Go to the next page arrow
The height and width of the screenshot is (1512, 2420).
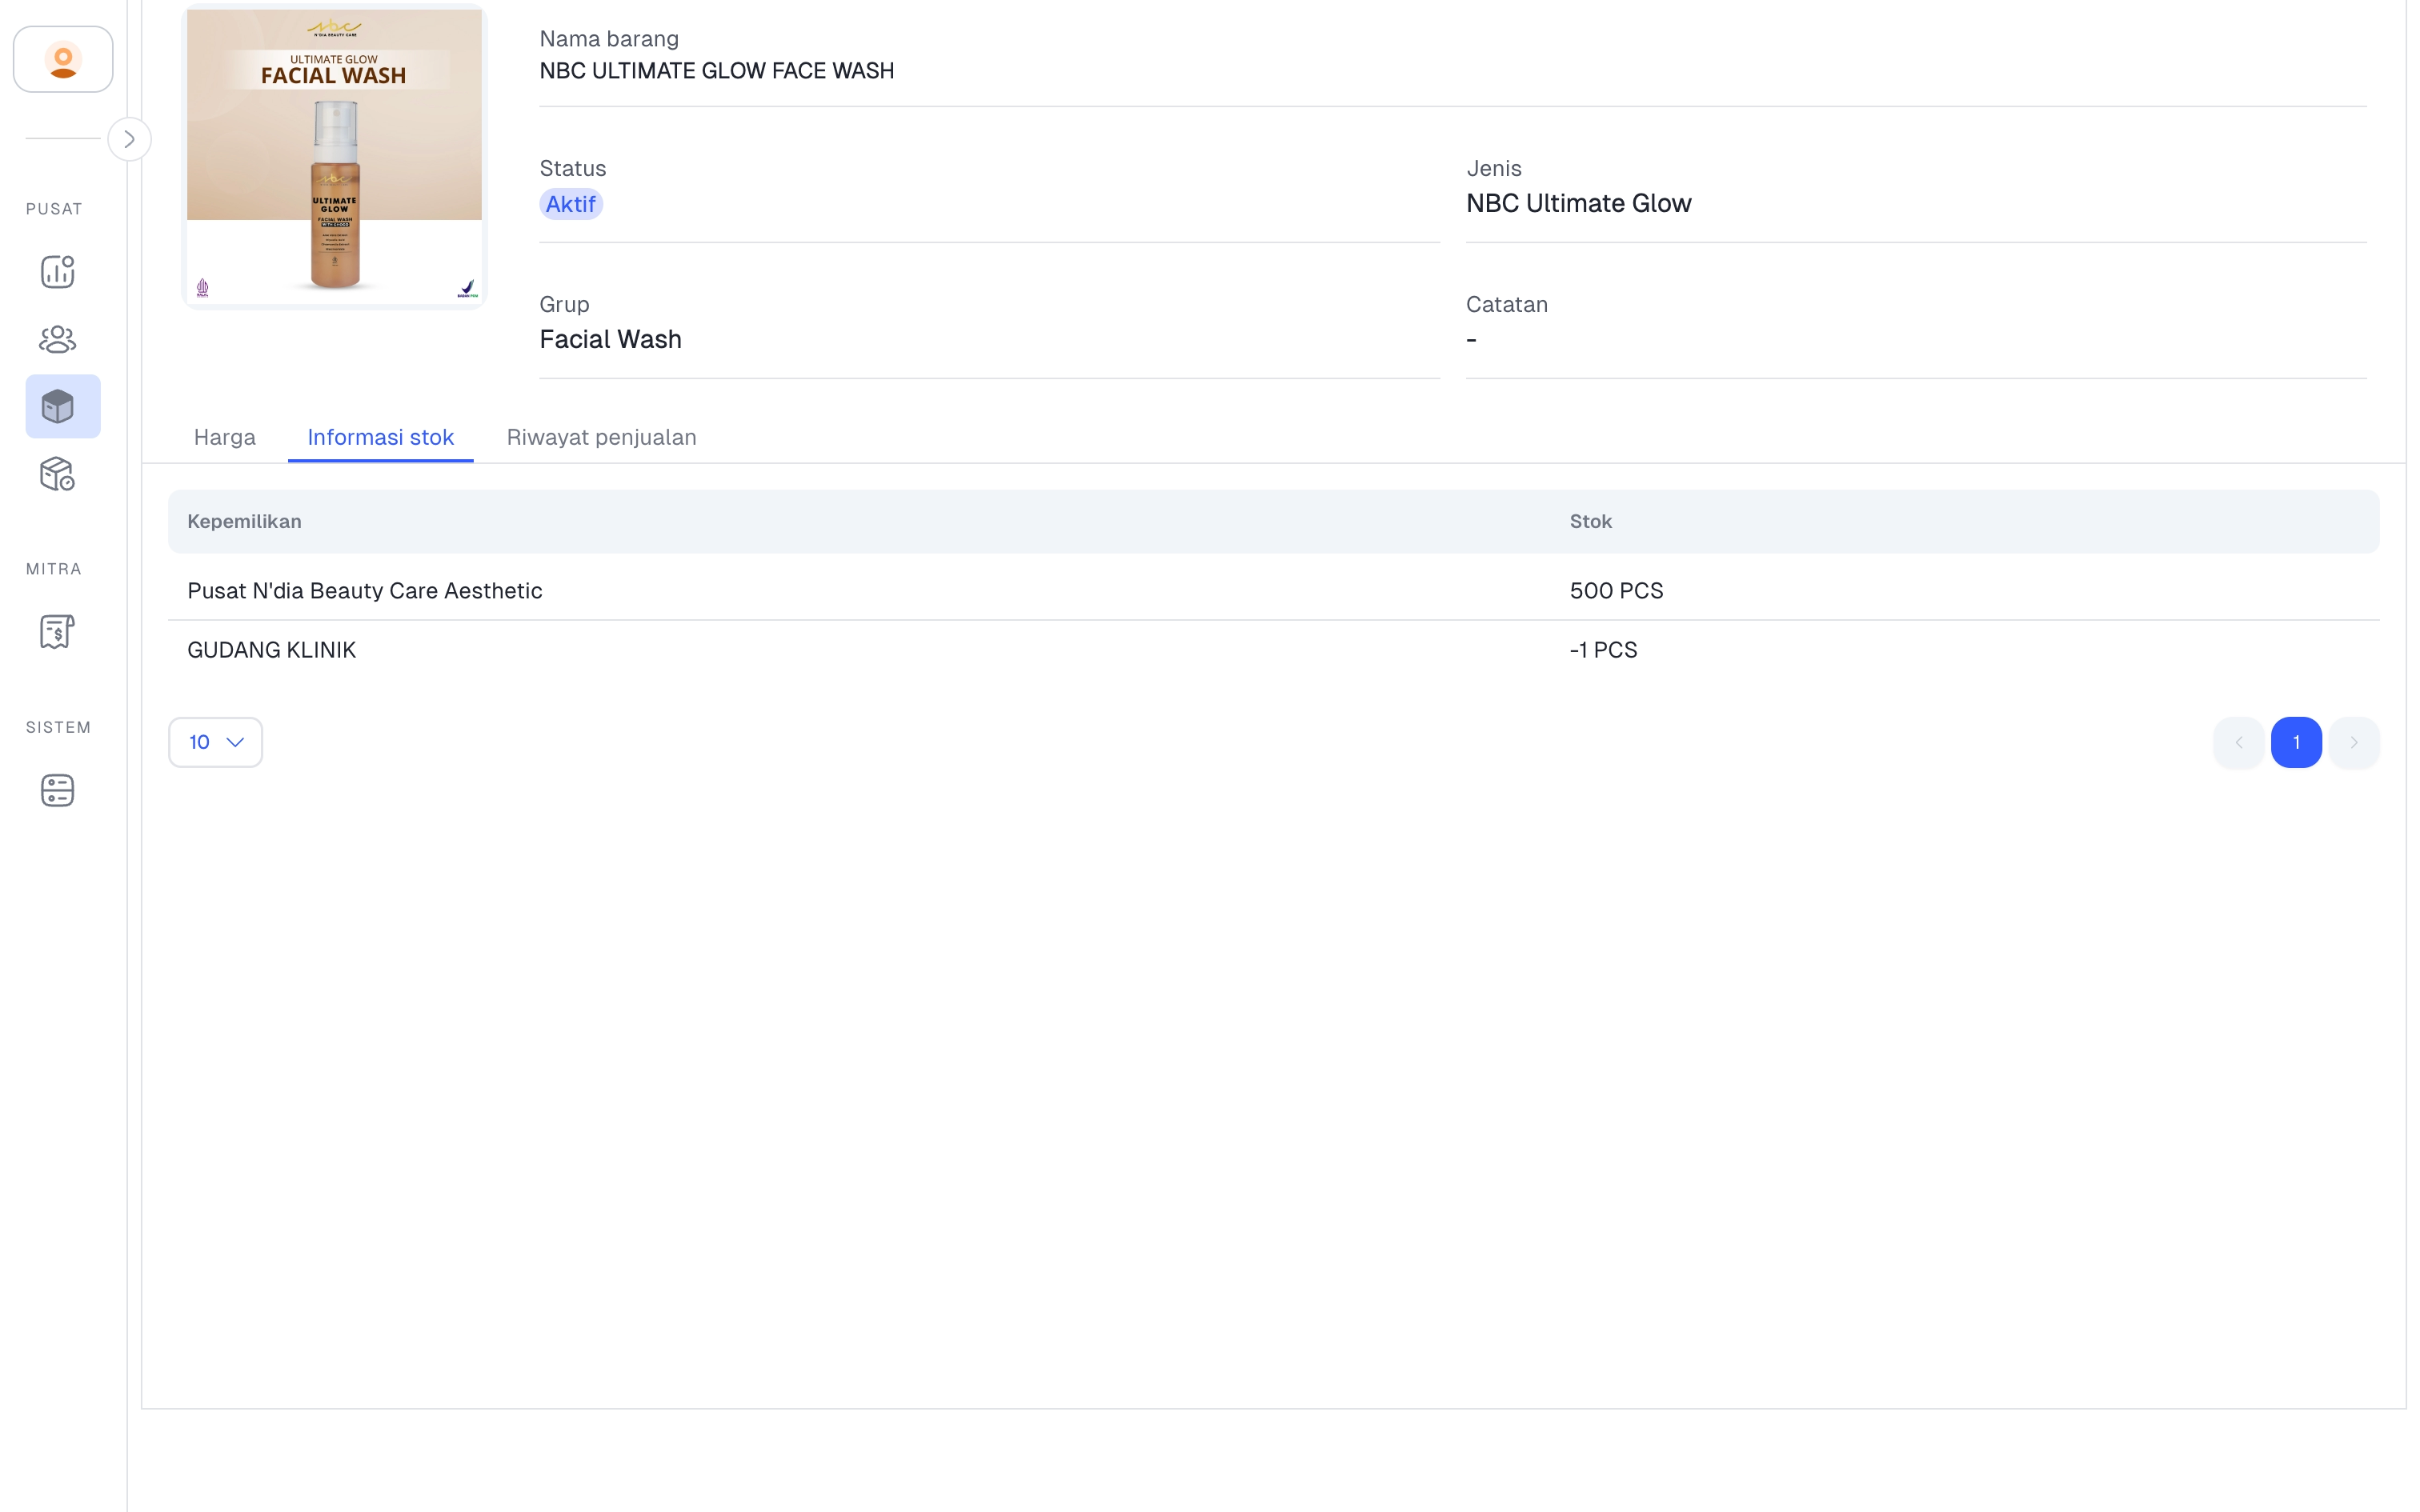coord(2354,742)
